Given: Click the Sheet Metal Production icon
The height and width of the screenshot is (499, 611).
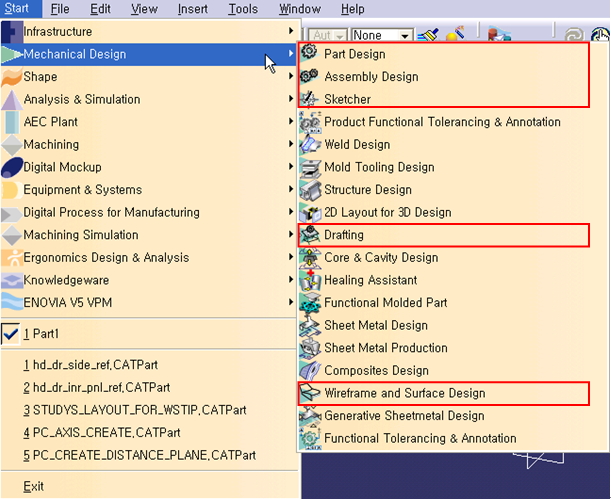Looking at the screenshot, I should pyautogui.click(x=310, y=347).
